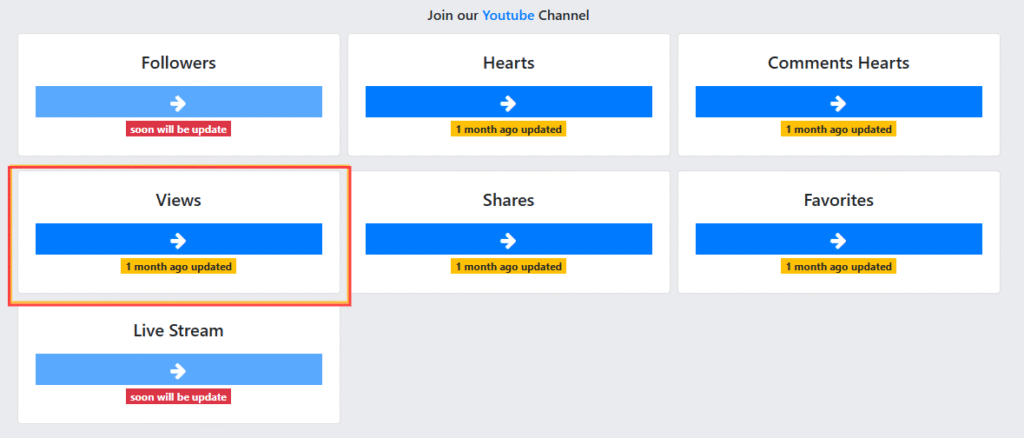Viewport: 1024px width, 438px height.
Task: Click the arrow icon under Followers
Action: point(178,102)
